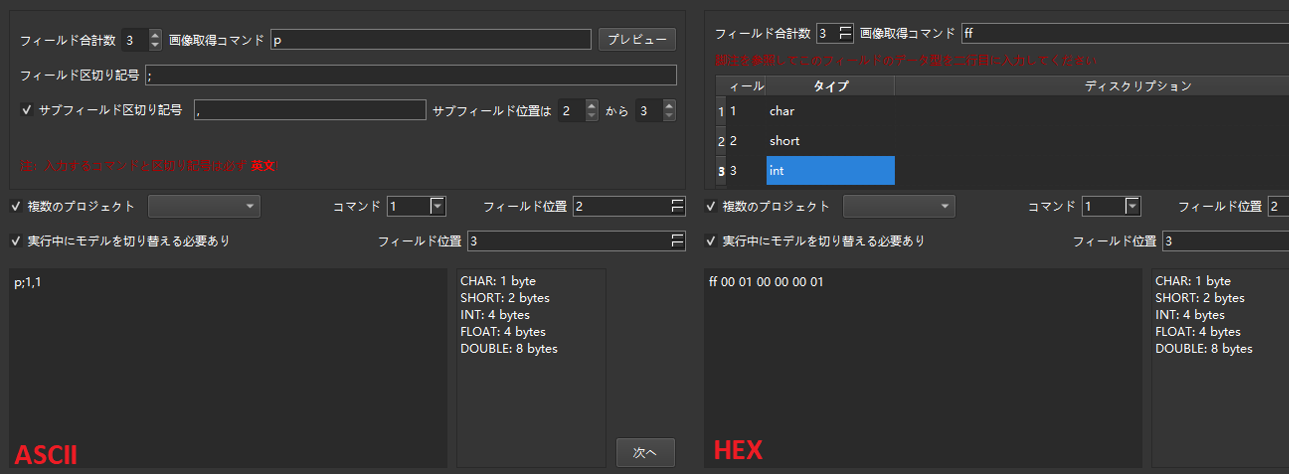Click row header 3 of field table
1289x474 pixels.
click(x=721, y=171)
